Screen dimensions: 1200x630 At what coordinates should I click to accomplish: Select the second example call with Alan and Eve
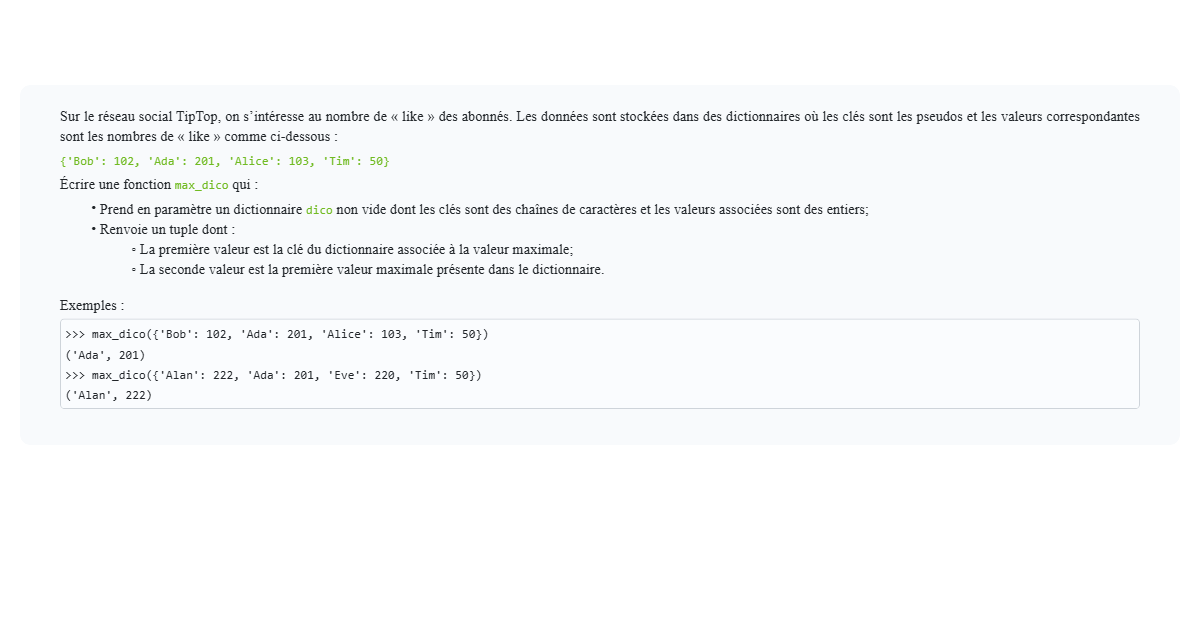pos(272,375)
